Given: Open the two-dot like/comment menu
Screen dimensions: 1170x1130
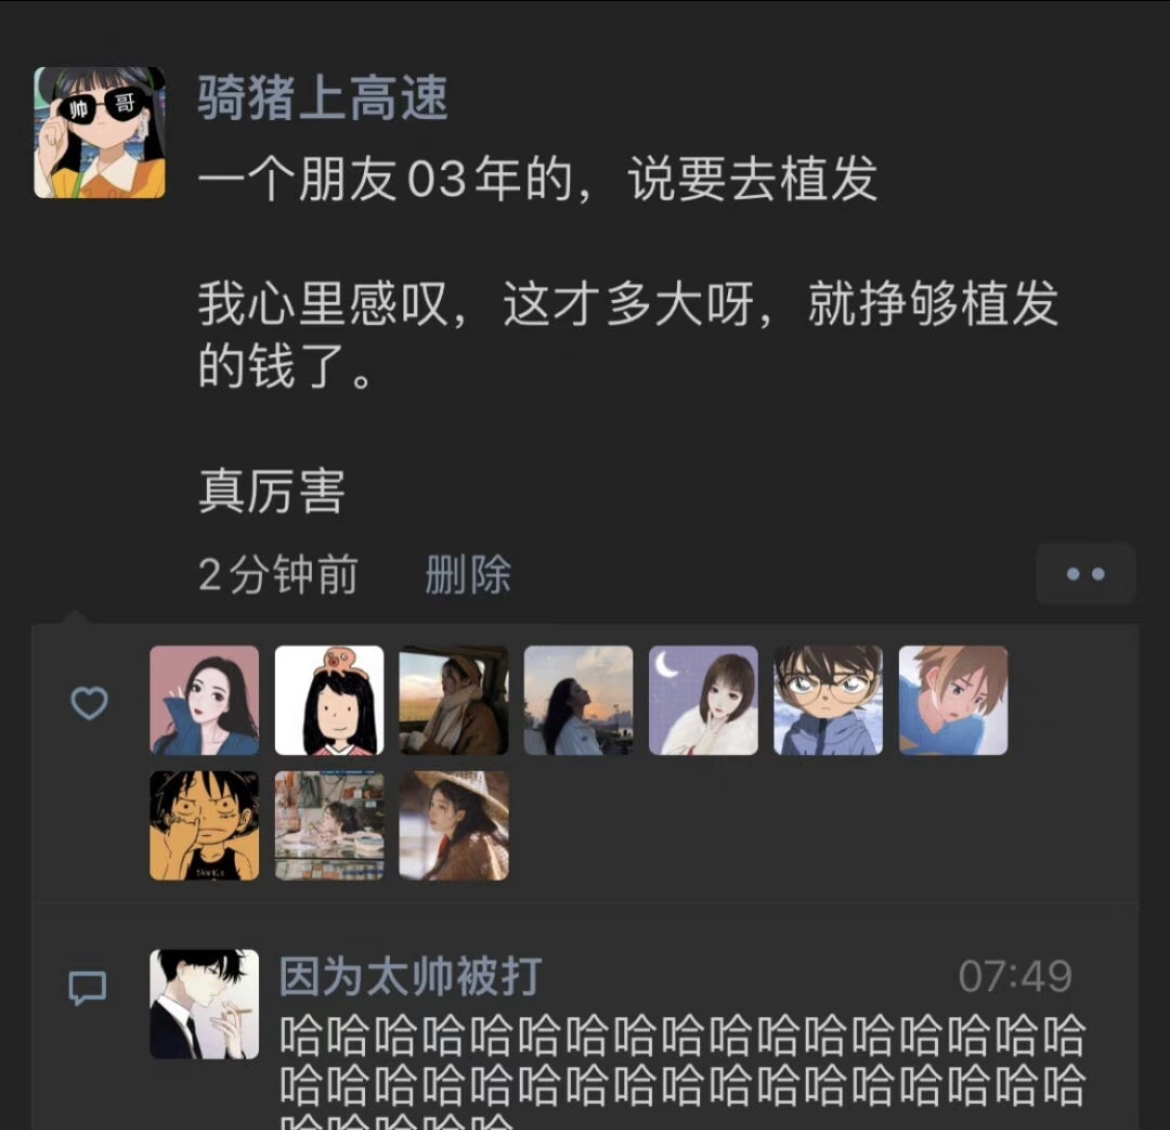Looking at the screenshot, I should tap(1086, 574).
